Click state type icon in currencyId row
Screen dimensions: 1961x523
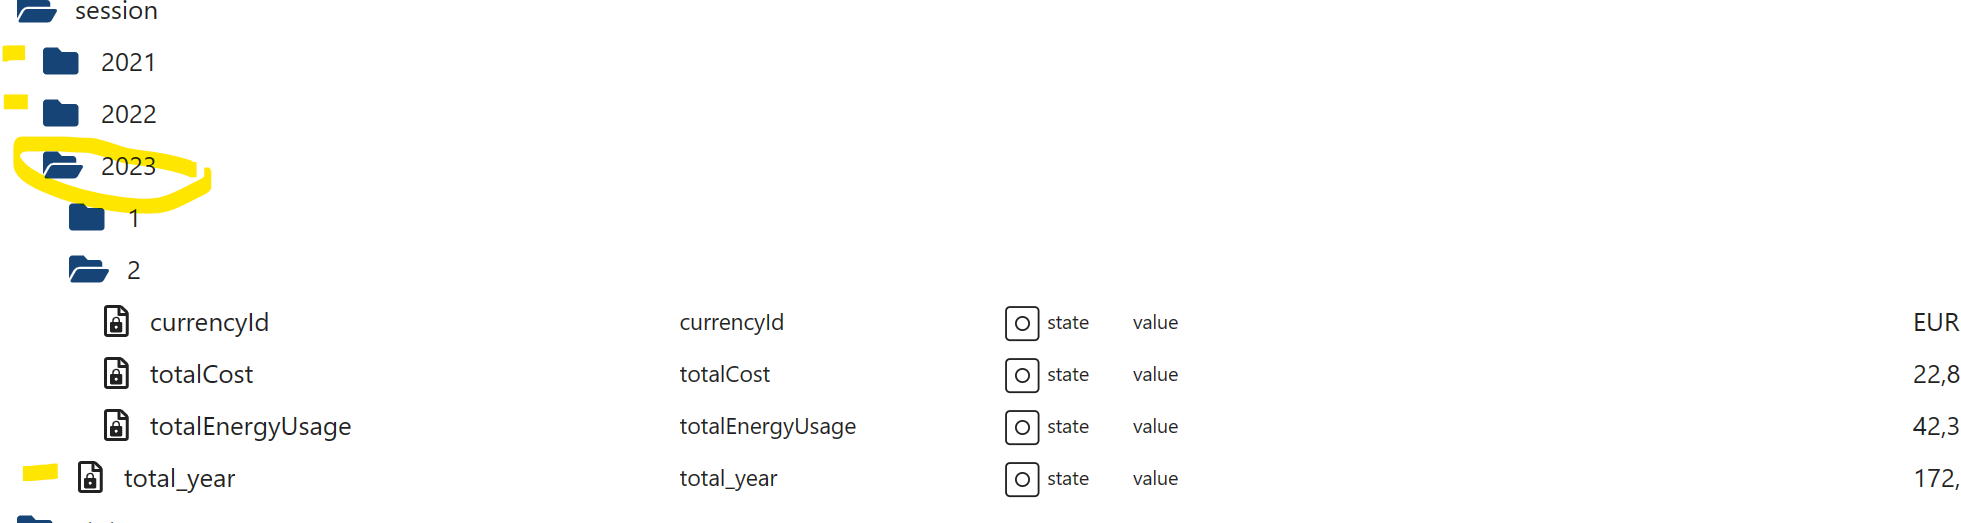click(x=1022, y=323)
